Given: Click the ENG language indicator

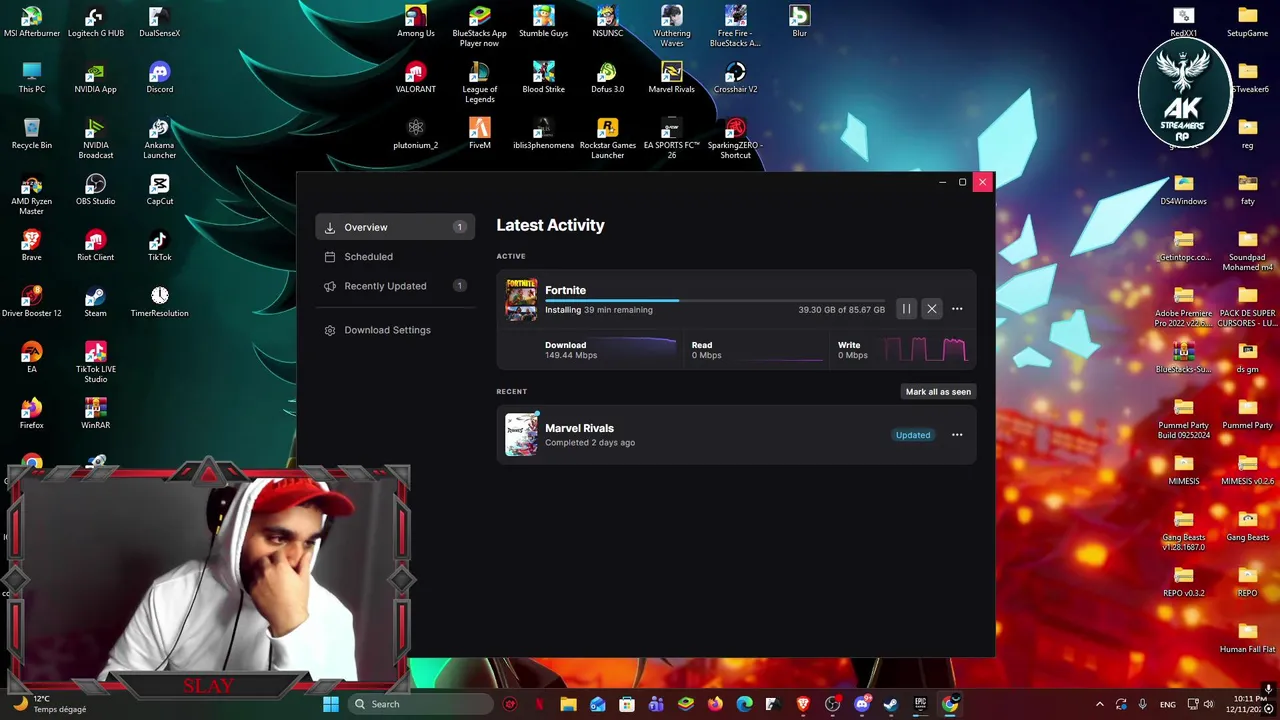Looking at the screenshot, I should click(1167, 705).
